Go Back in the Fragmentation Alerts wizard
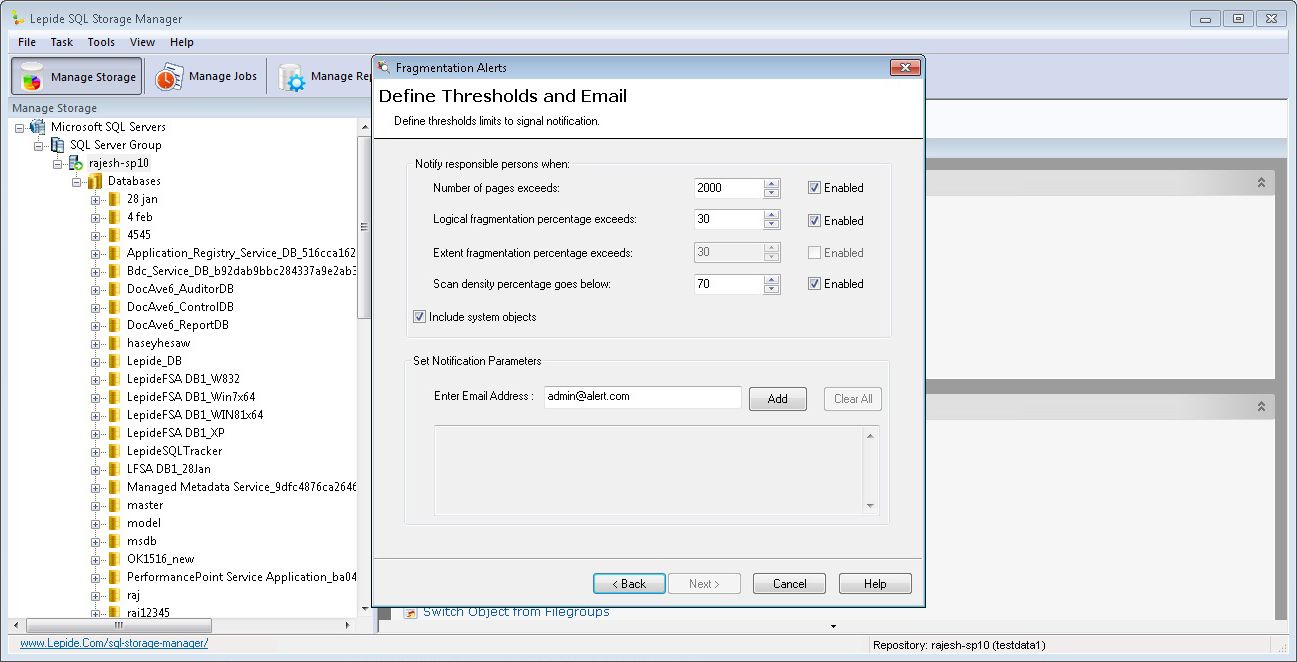 629,583
